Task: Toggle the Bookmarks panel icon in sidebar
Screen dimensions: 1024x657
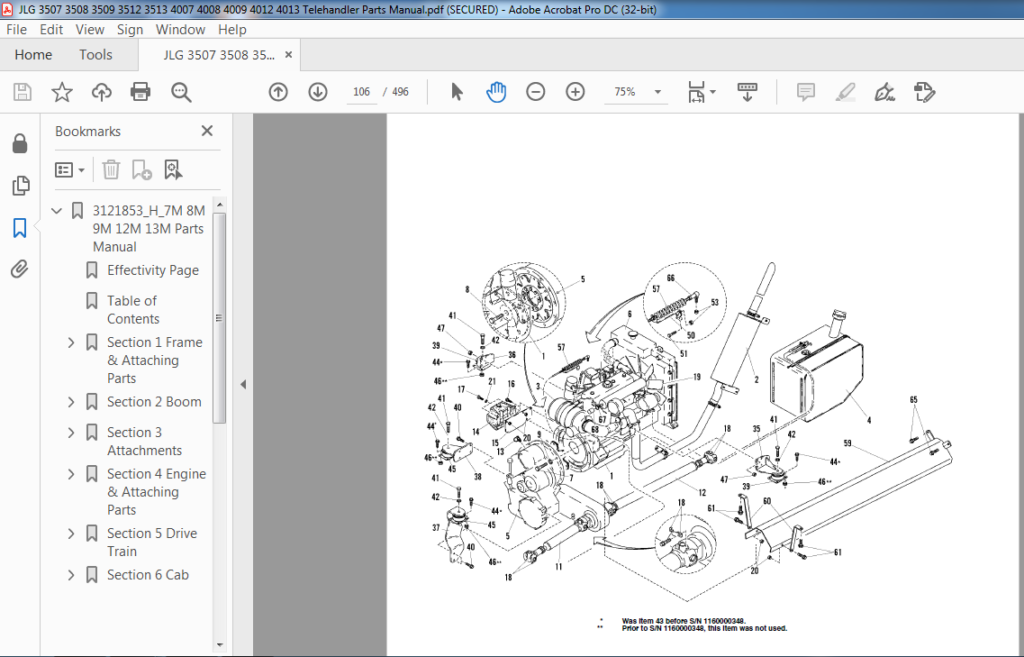Action: coord(20,228)
